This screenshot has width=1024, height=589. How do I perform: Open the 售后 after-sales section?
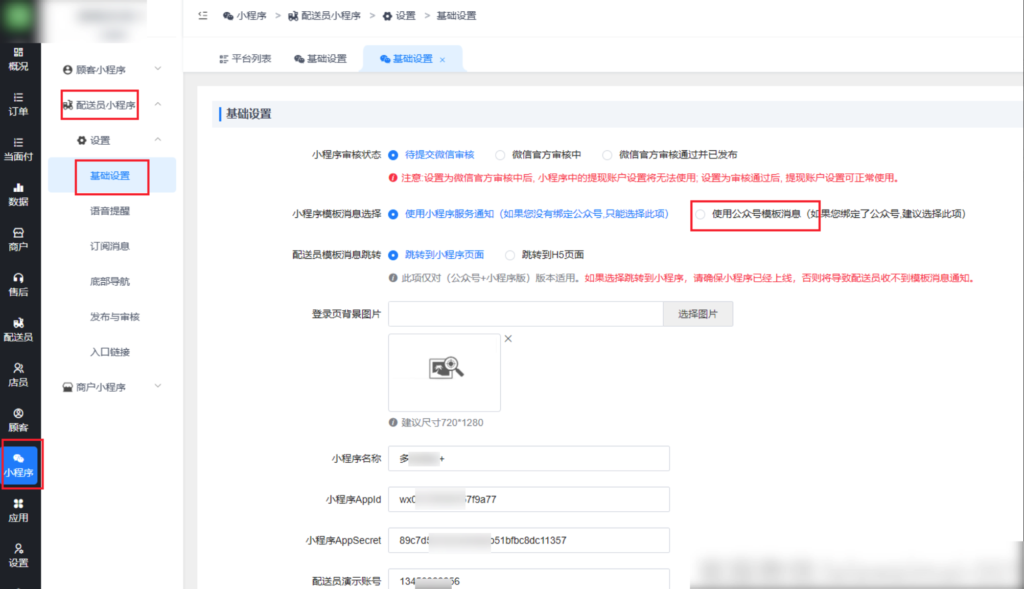pos(18,285)
